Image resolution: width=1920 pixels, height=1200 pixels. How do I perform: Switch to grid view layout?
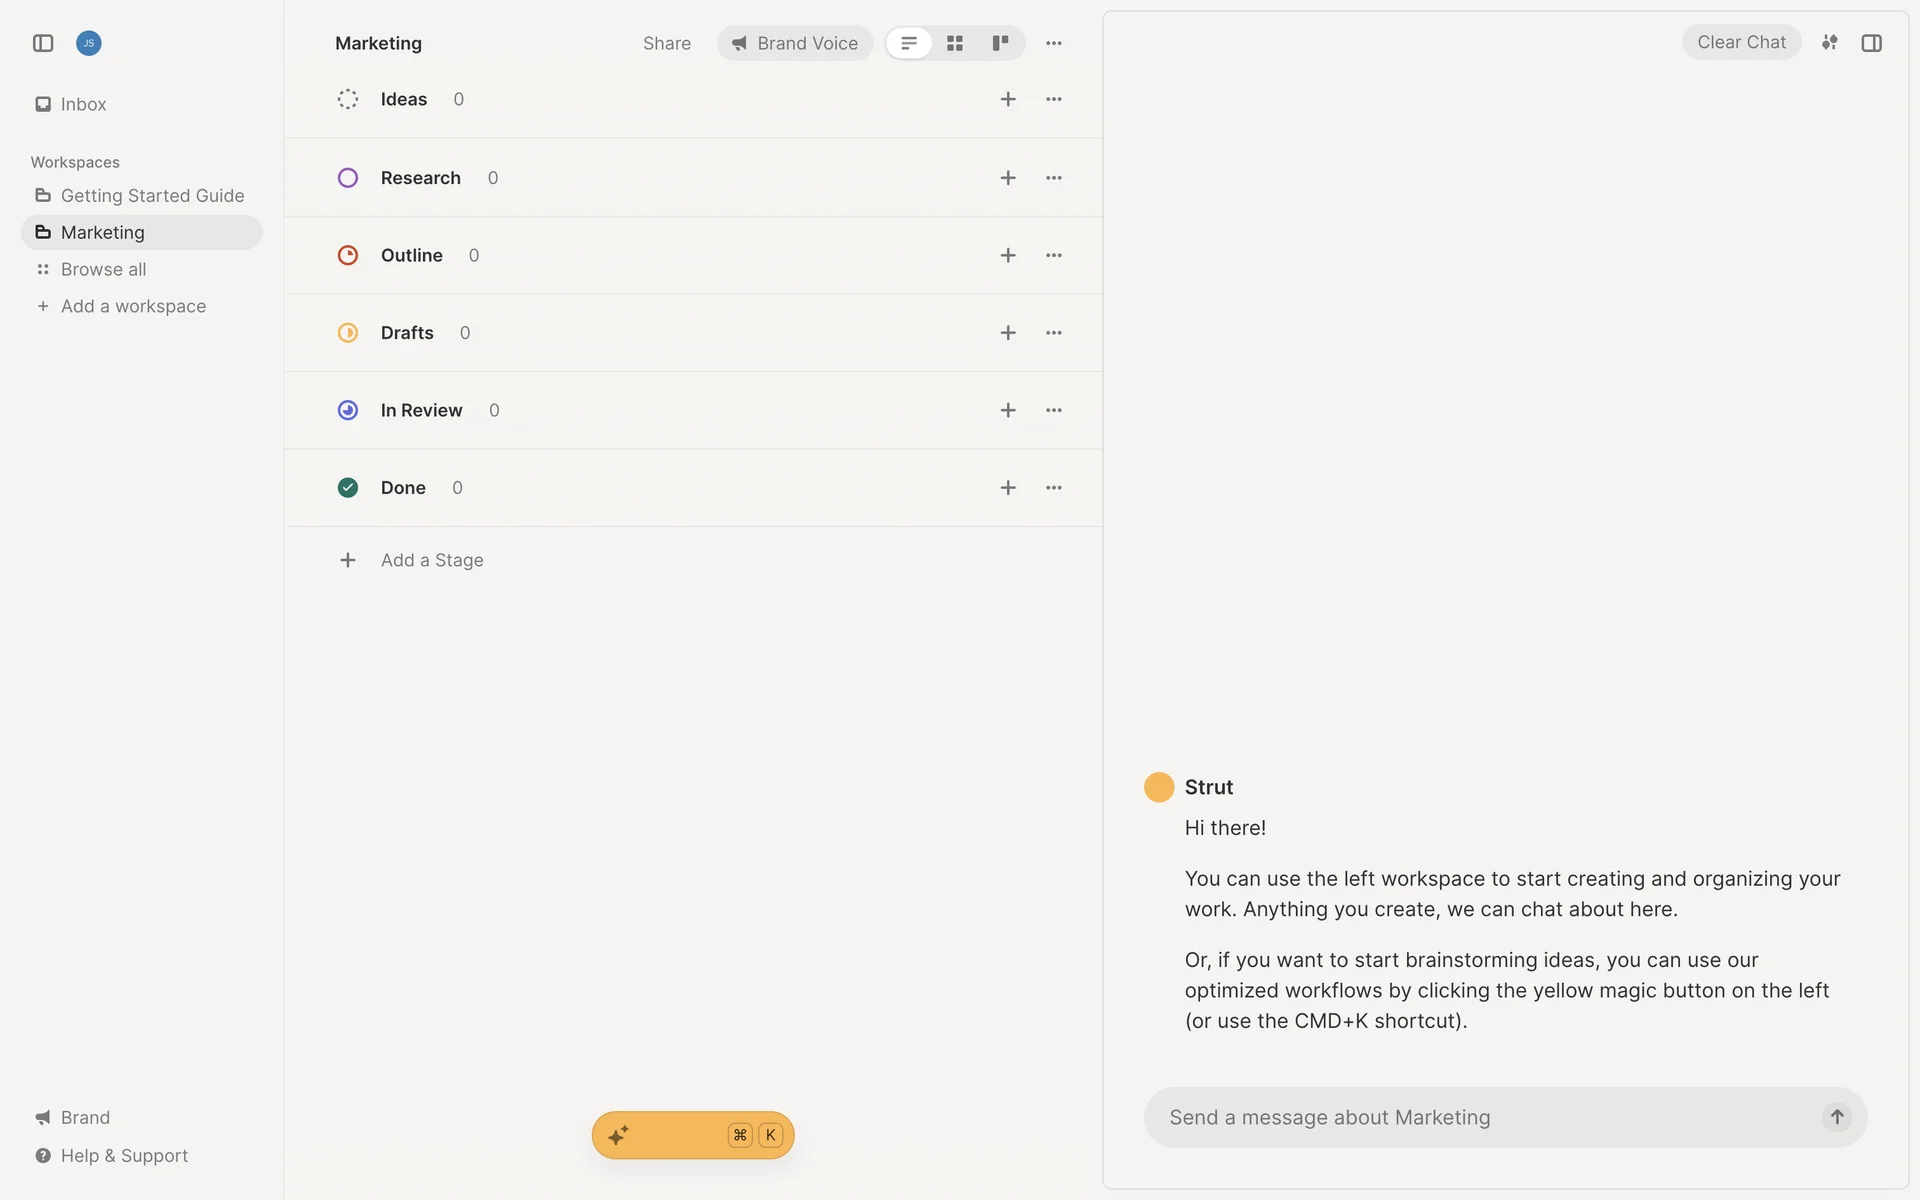click(x=955, y=43)
